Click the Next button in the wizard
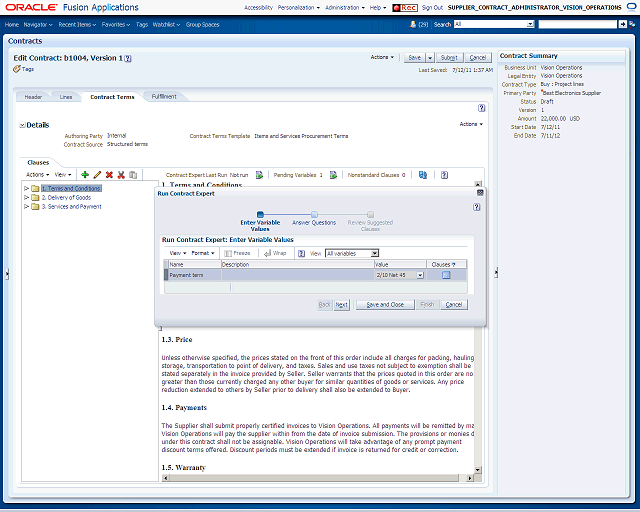 341,305
